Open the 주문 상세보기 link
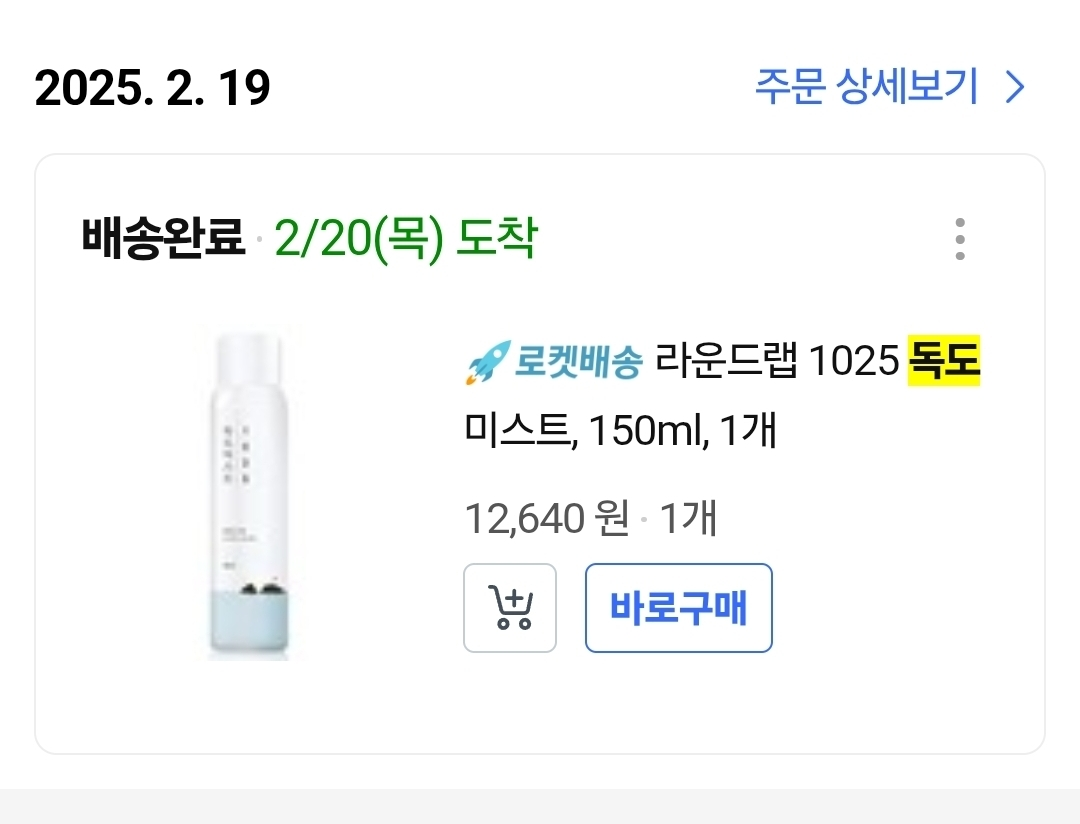The image size is (1080, 824). tap(866, 88)
